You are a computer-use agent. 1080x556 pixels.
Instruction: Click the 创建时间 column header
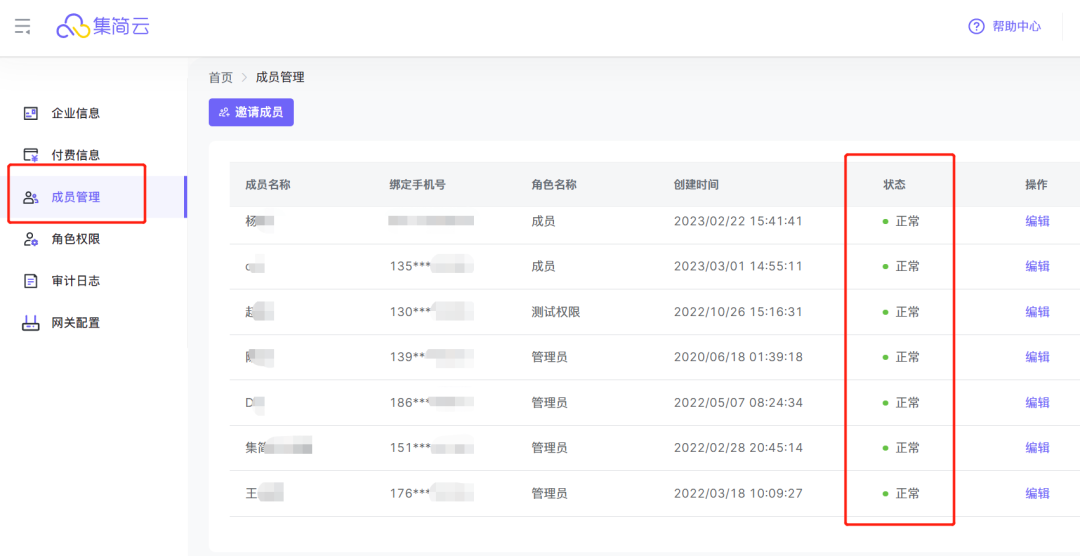pyautogui.click(x=696, y=185)
